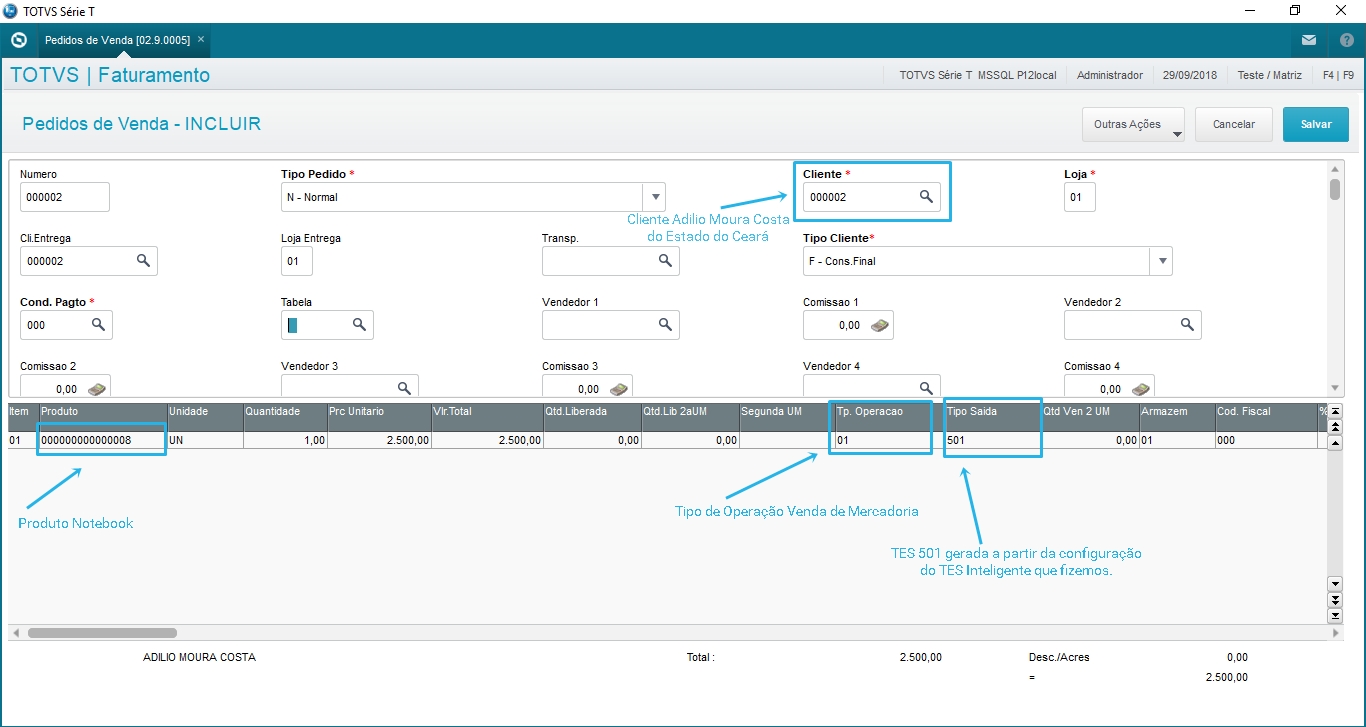This screenshot has height=727, width=1366.
Task: Click the Teste / Matriz header label
Action: 1270,75
